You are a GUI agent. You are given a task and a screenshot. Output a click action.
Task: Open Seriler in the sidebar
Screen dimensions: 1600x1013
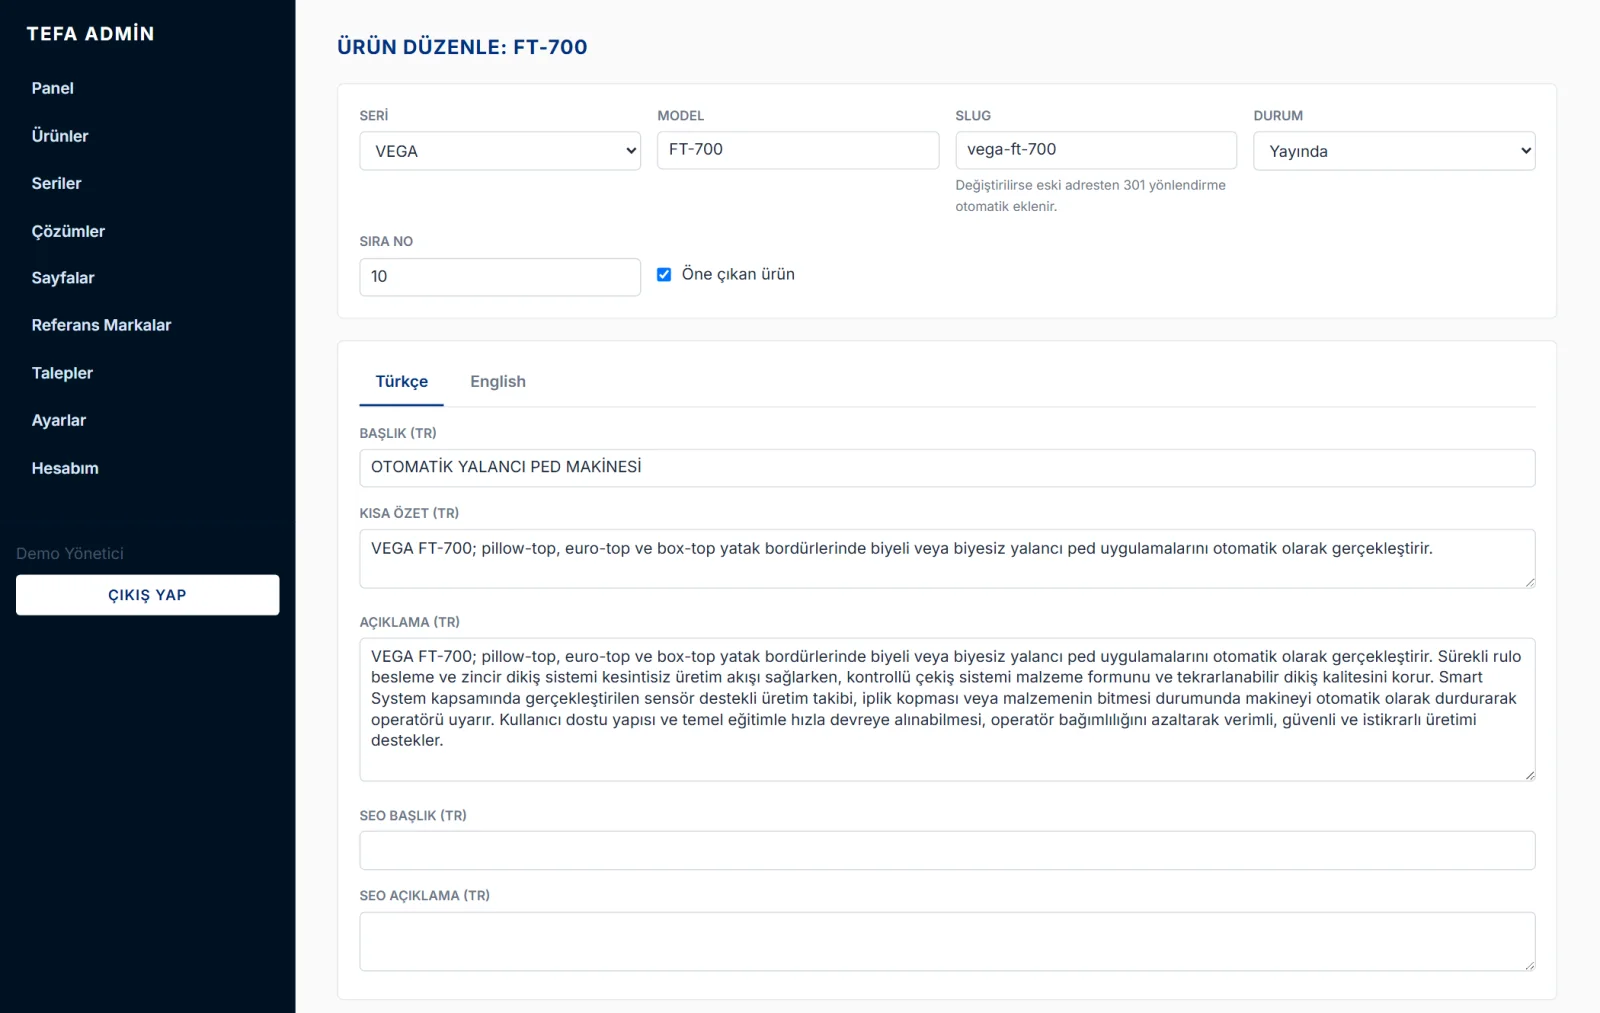pyautogui.click(x=56, y=183)
